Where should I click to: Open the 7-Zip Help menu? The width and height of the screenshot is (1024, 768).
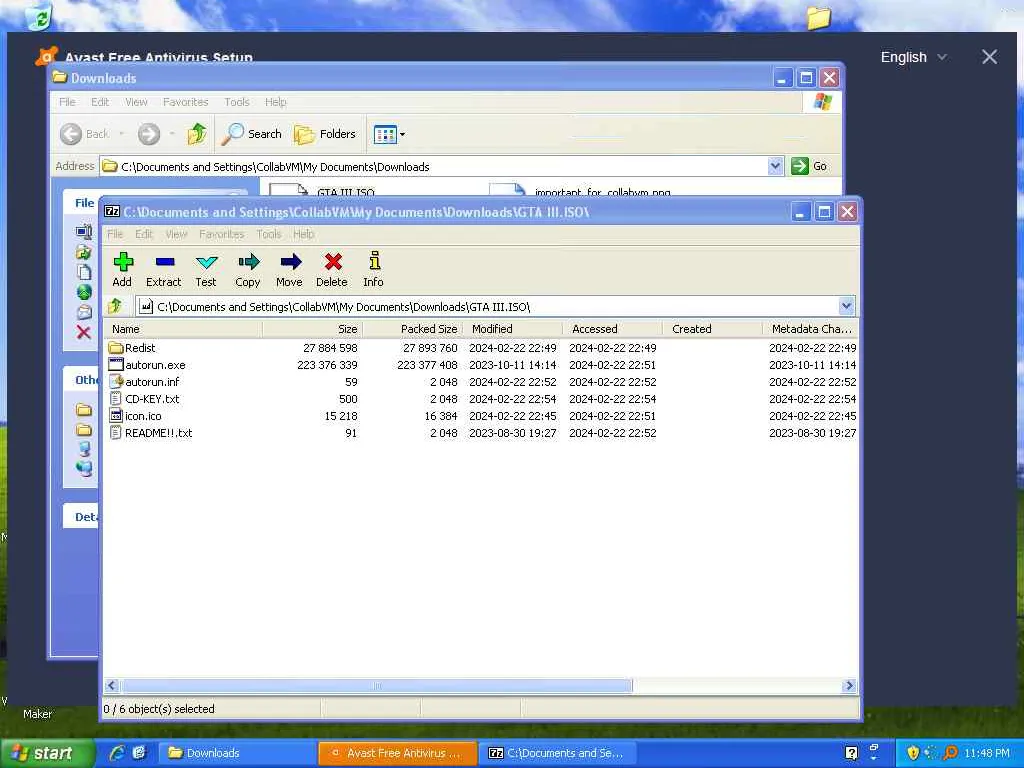[x=303, y=234]
